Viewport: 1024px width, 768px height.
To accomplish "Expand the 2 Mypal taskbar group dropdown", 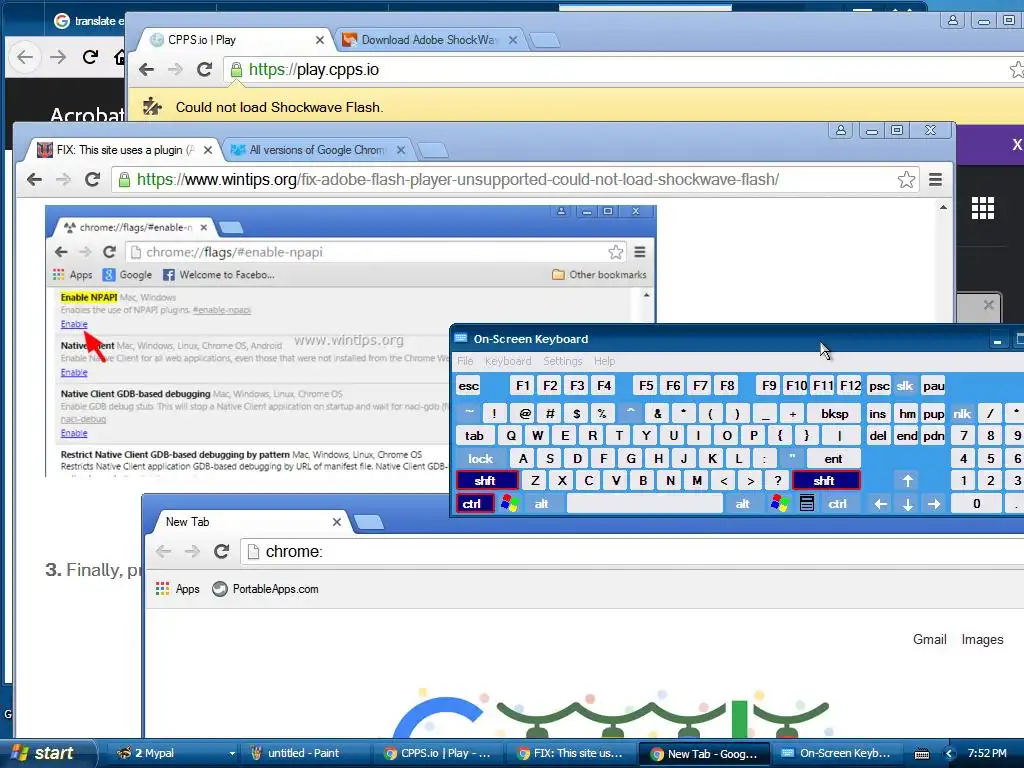I will pyautogui.click(x=232, y=754).
